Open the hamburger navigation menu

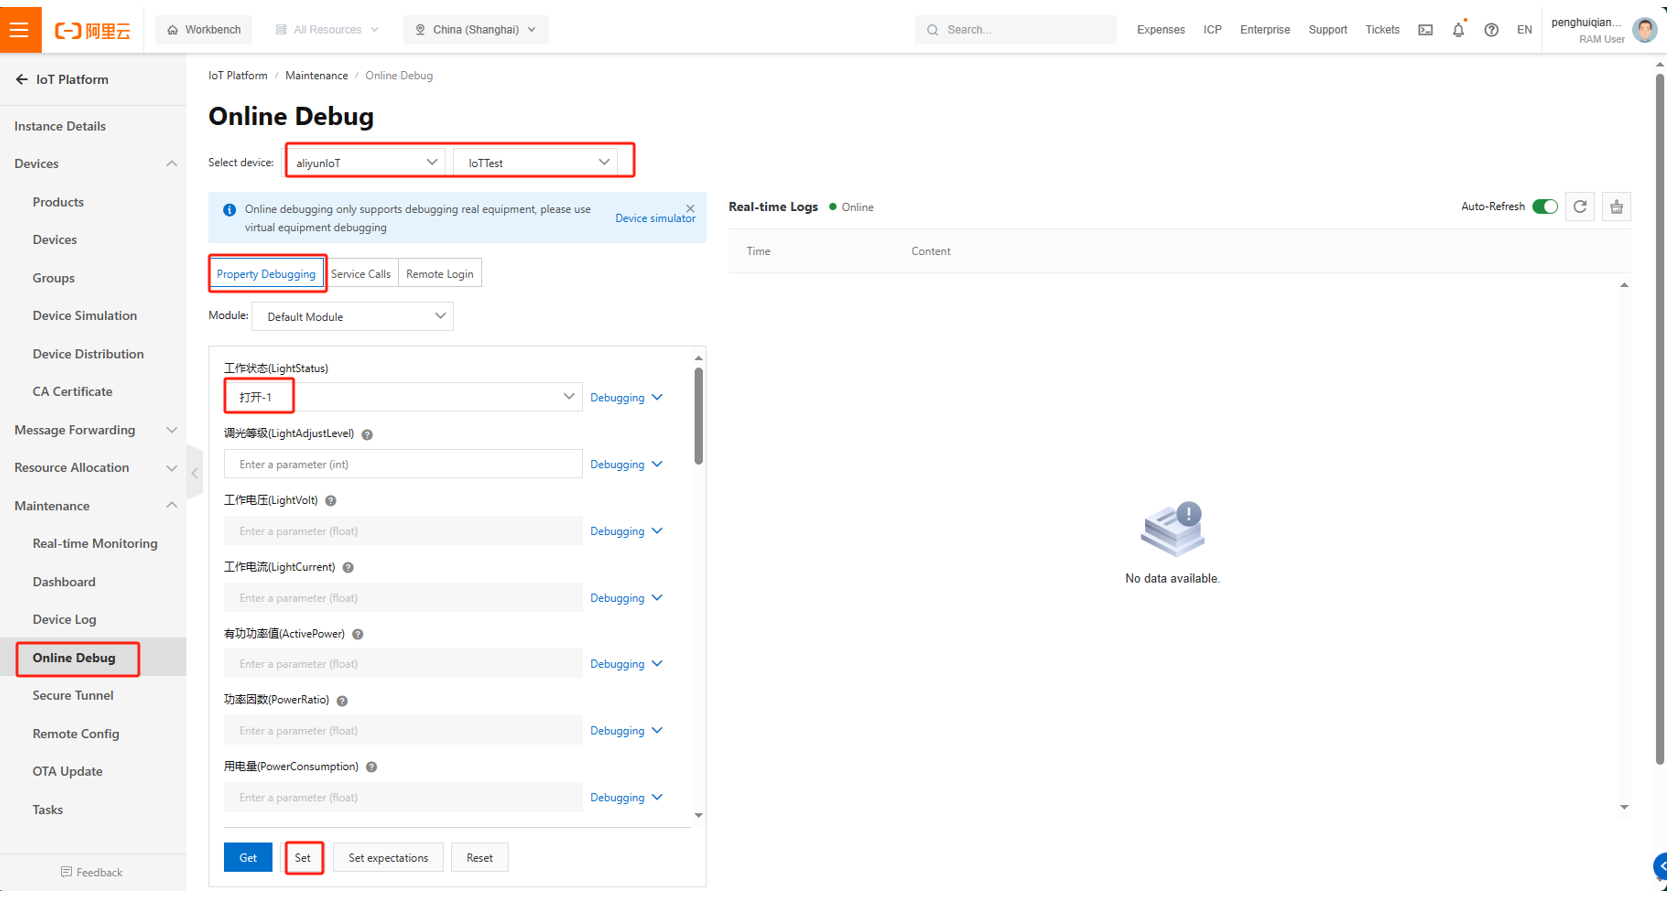tap(20, 29)
